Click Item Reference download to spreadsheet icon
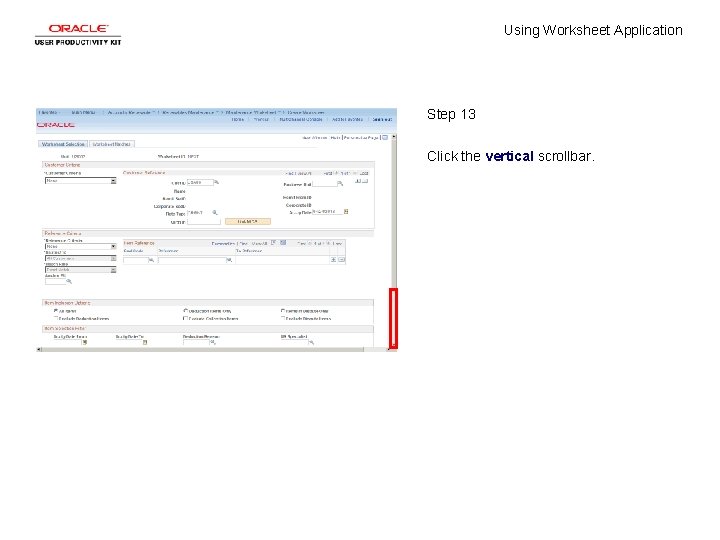This screenshot has height=540, width=720. click(x=283, y=243)
